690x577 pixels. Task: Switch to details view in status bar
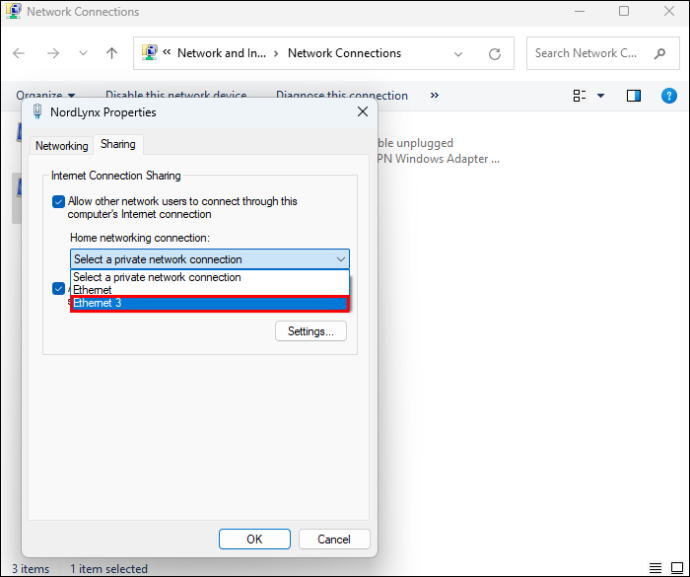coord(655,568)
